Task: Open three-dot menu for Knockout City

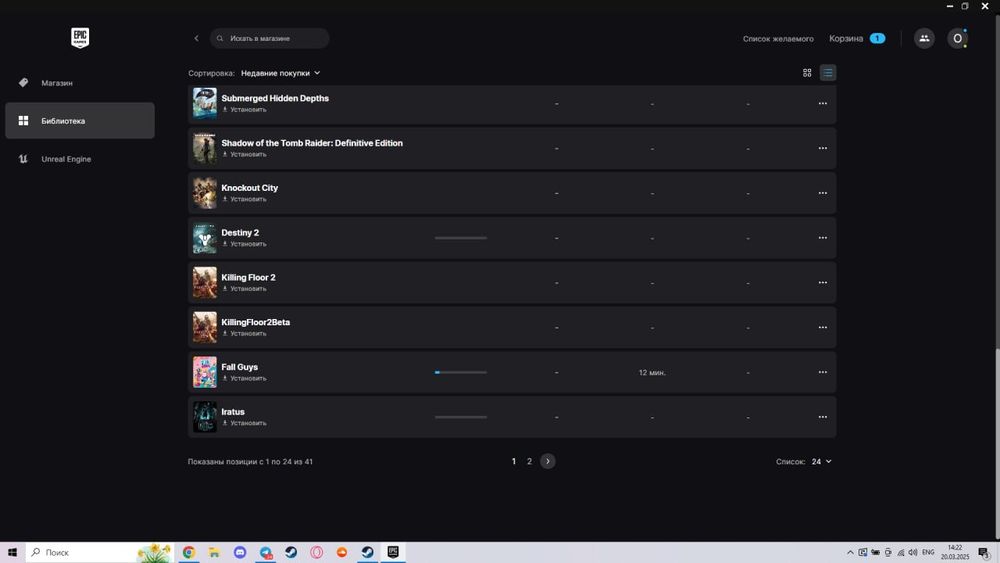Action: pos(823,193)
